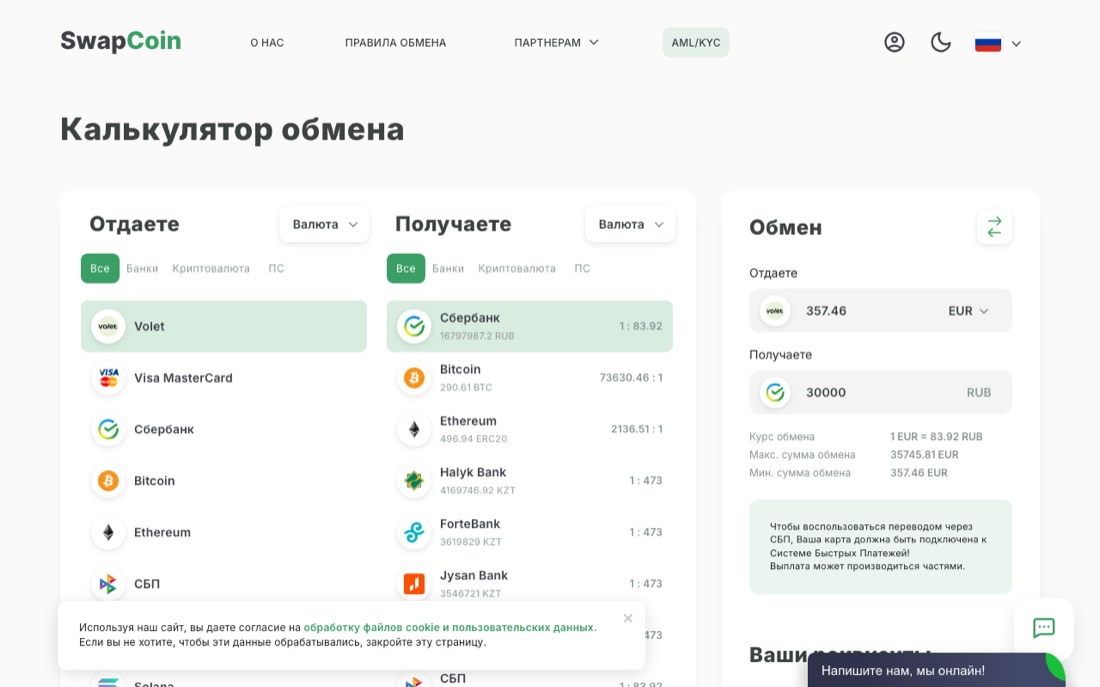Screen dimensions: 1100x687
Task: Select ПС tab in Отдаете column
Action: (x=276, y=268)
